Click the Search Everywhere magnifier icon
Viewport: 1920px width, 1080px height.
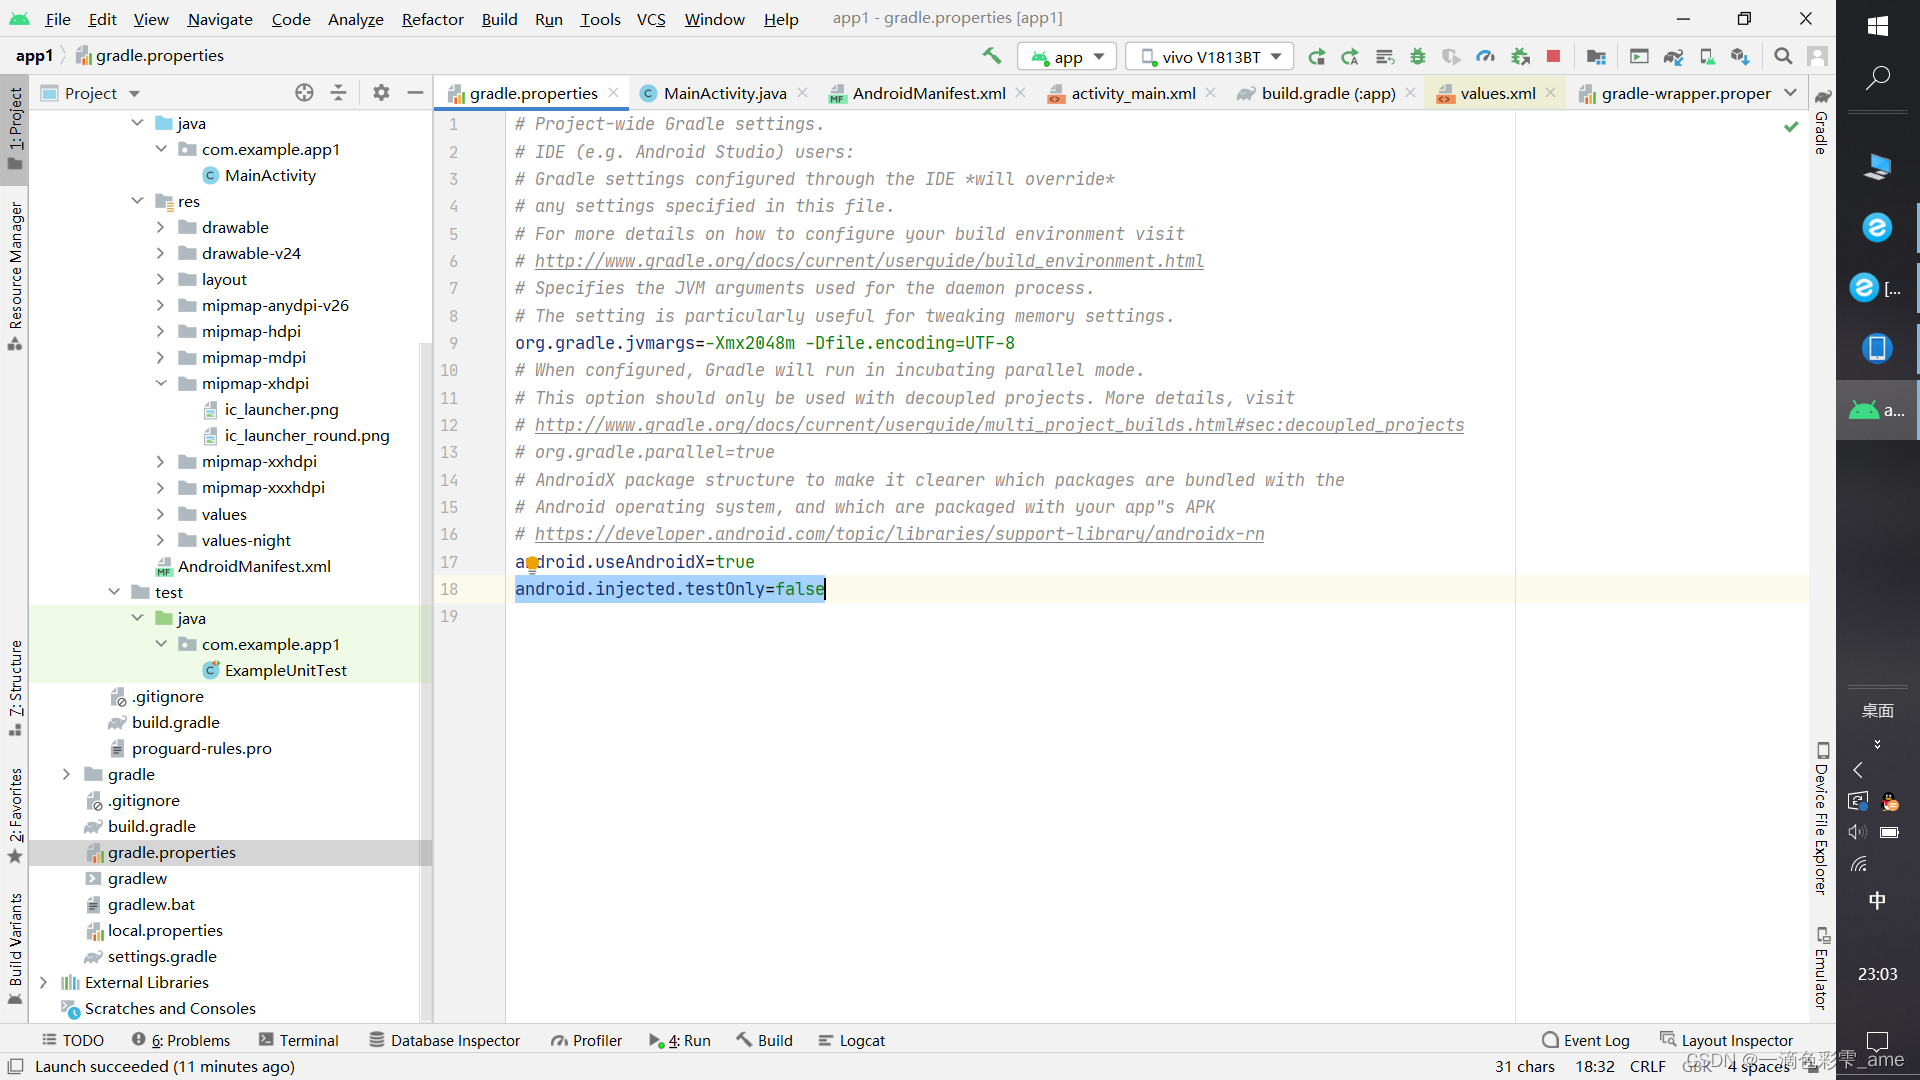(x=1783, y=57)
